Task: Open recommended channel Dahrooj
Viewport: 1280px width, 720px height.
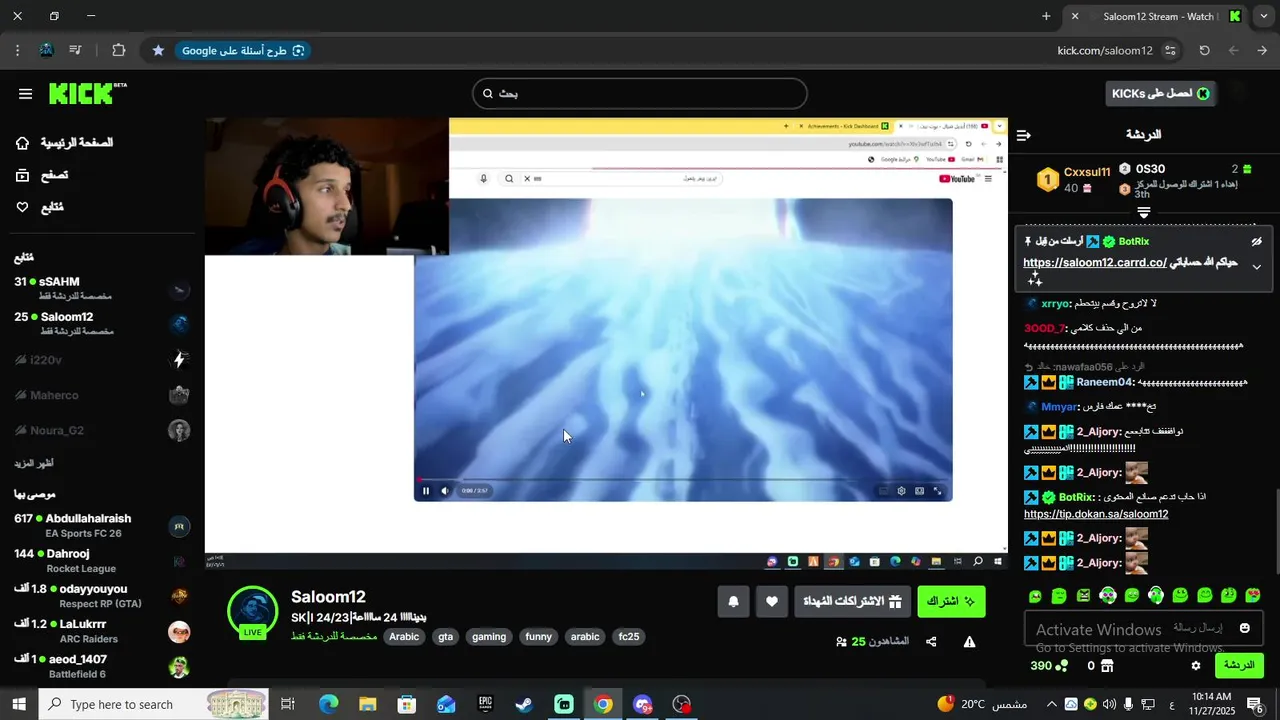Action: point(102,561)
